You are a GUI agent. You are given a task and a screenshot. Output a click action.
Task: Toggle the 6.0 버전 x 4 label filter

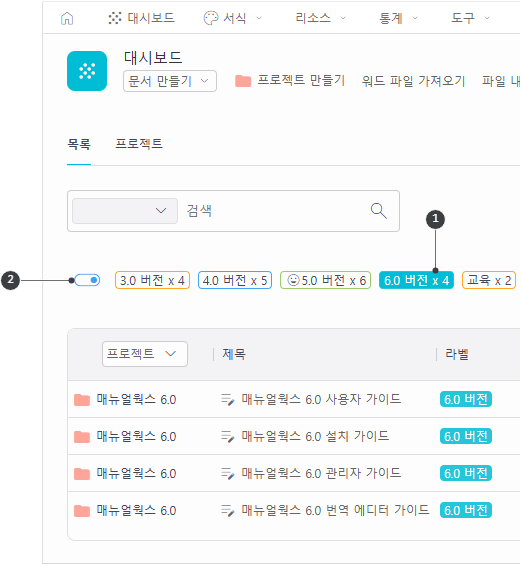[x=416, y=280]
